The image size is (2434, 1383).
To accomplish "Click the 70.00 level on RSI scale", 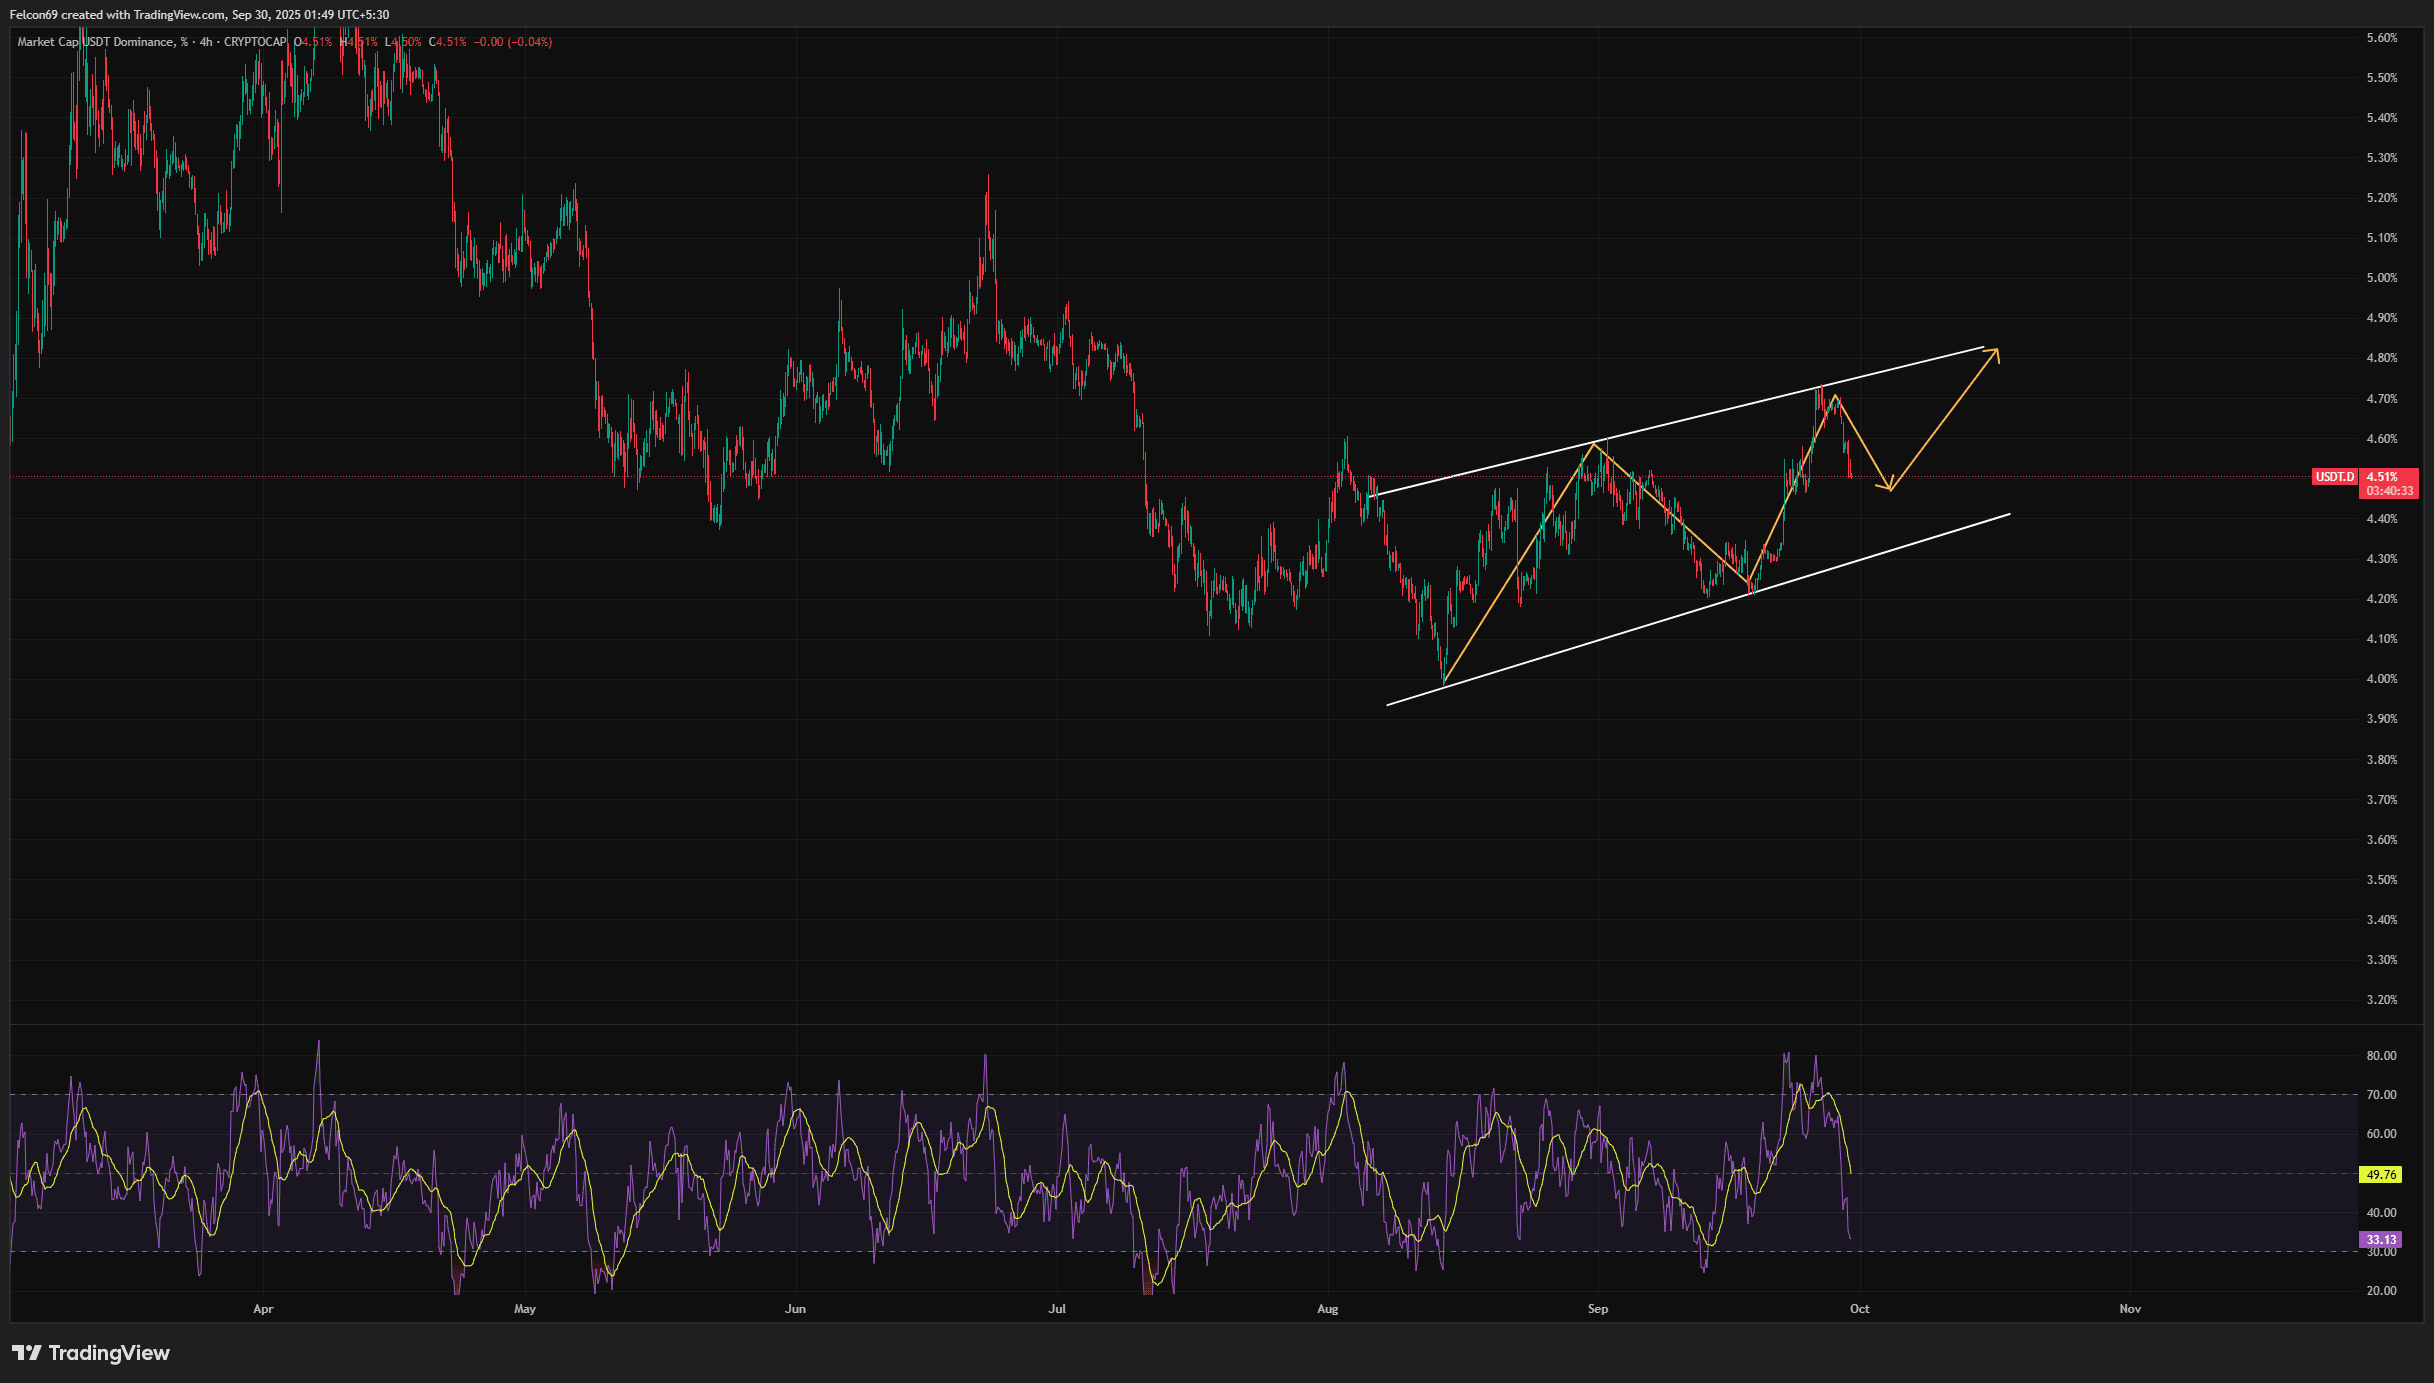I will click(x=2380, y=1095).
